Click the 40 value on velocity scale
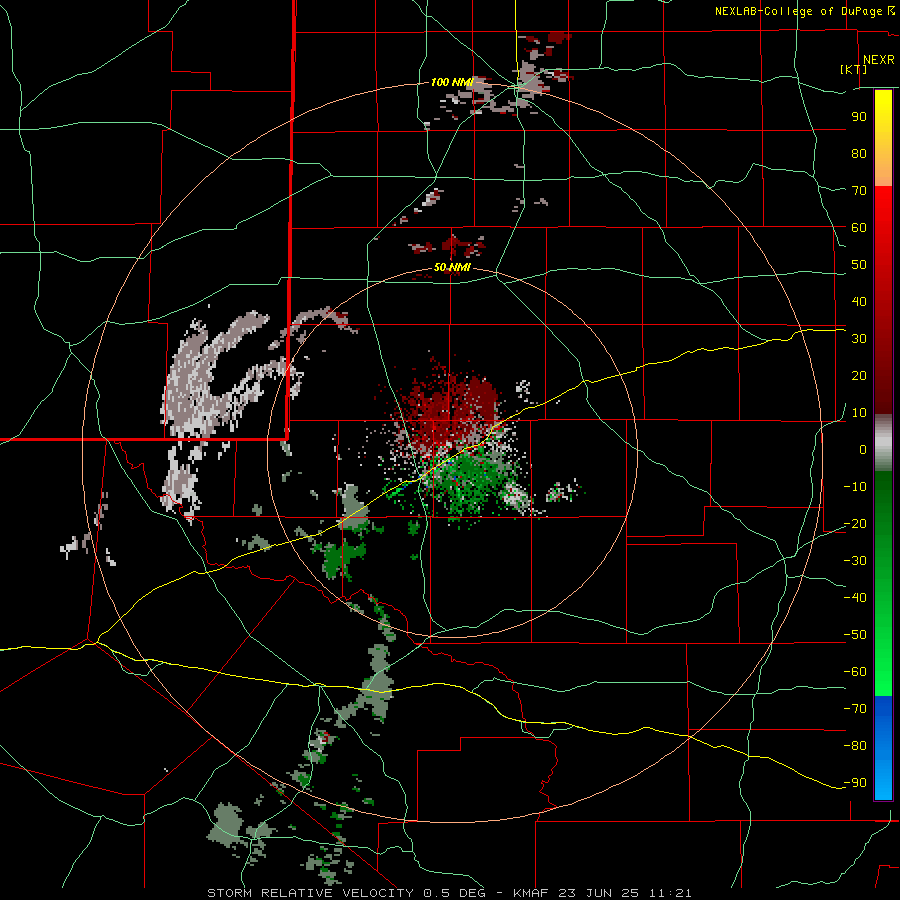The height and width of the screenshot is (900, 900). (x=859, y=301)
